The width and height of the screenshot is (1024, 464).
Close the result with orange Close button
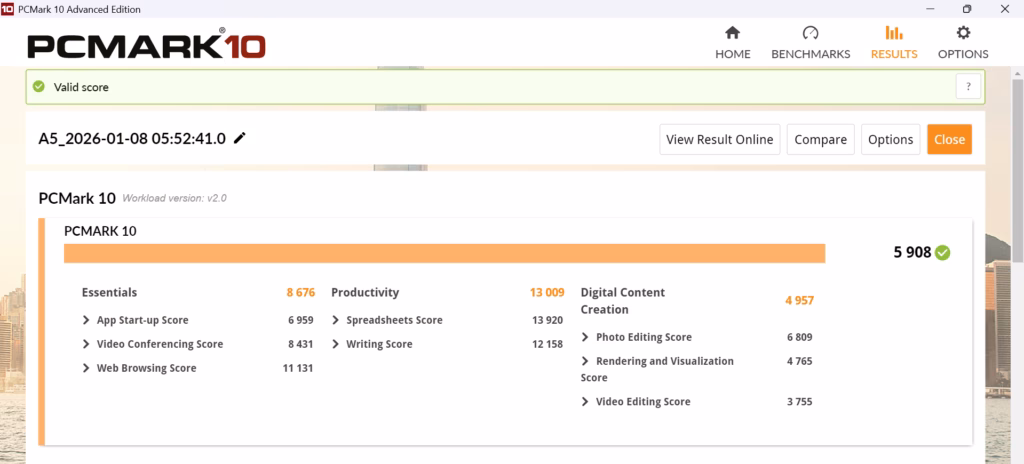click(x=948, y=140)
